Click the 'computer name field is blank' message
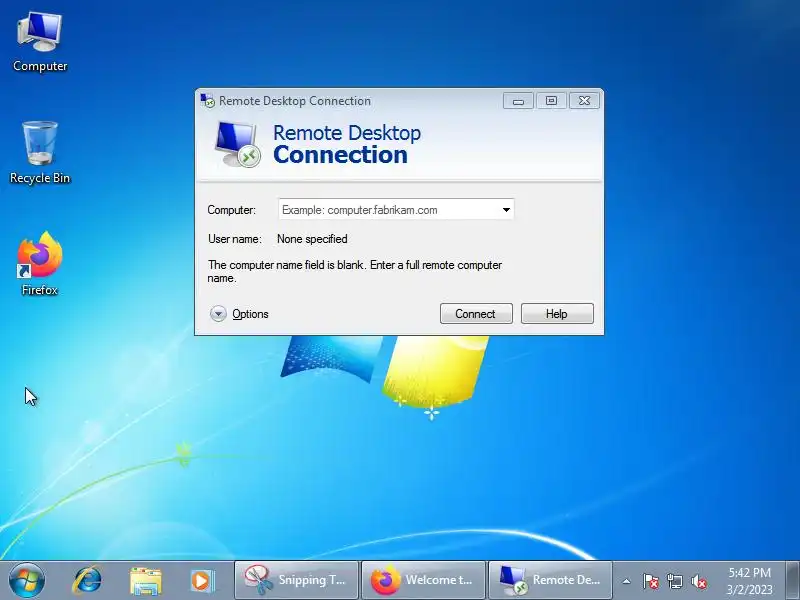The width and height of the screenshot is (800, 600). pos(355,271)
